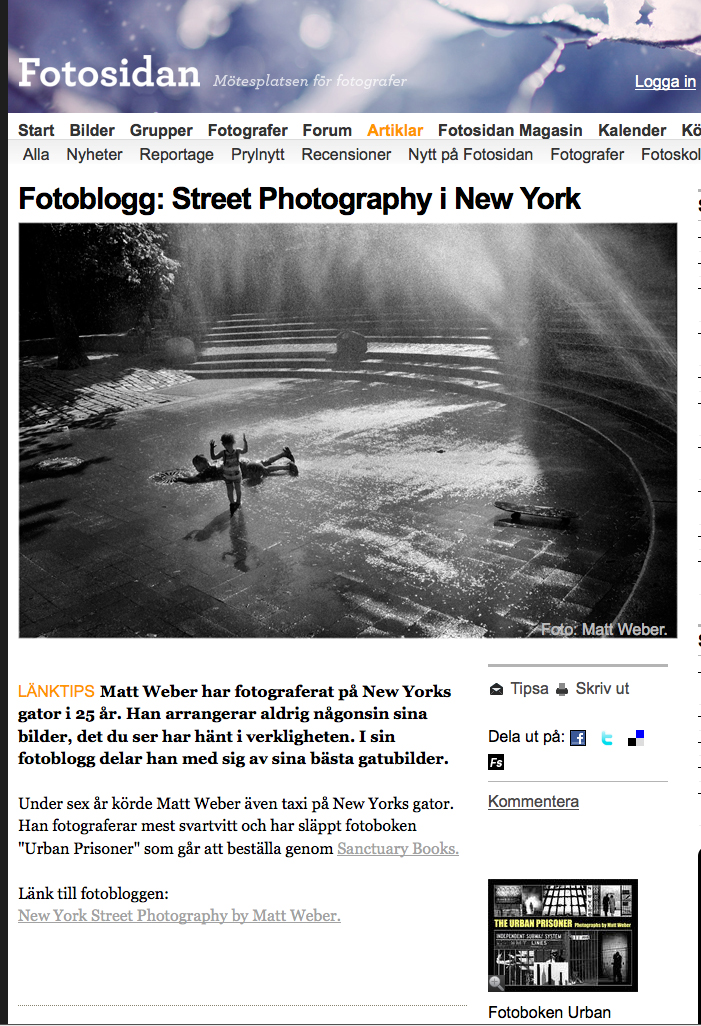Share article on Facebook icon
The height and width of the screenshot is (1026, 701).
pyautogui.click(x=578, y=738)
